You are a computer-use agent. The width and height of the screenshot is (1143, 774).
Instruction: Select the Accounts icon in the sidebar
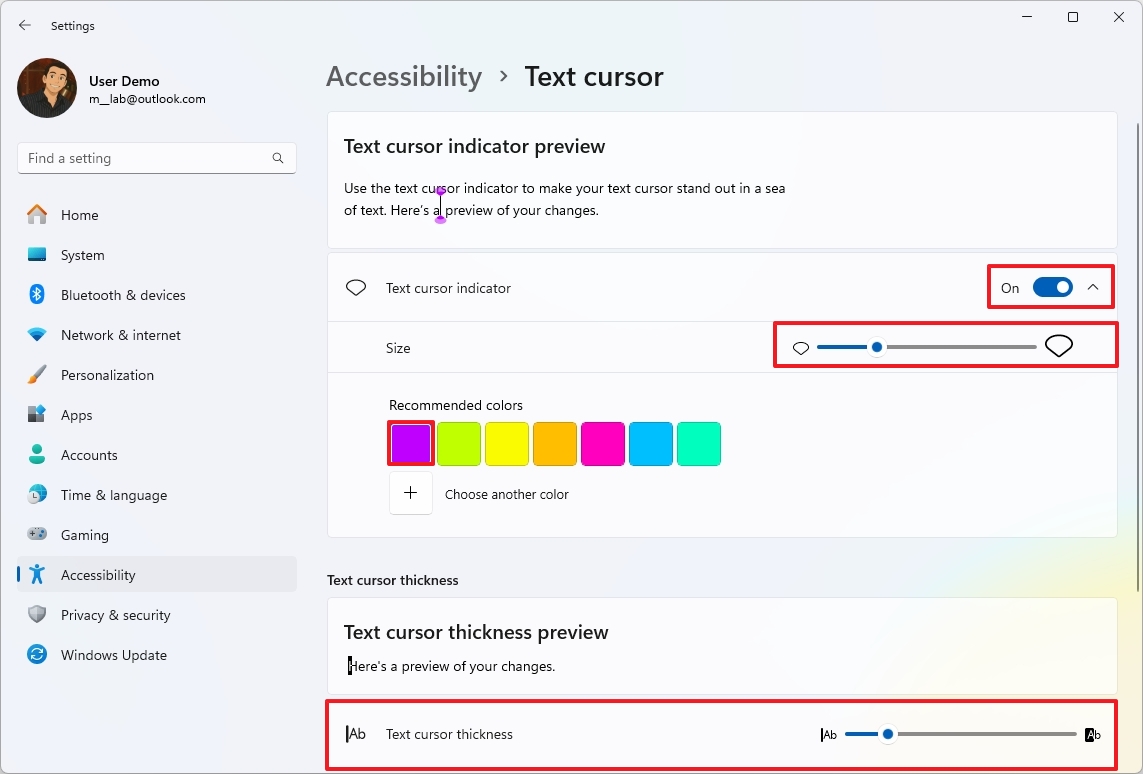36,454
